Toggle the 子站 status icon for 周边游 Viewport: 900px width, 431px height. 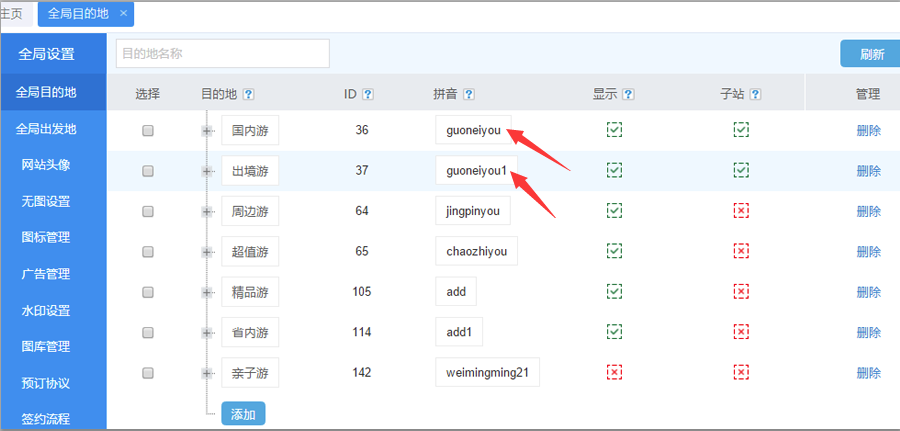[741, 211]
